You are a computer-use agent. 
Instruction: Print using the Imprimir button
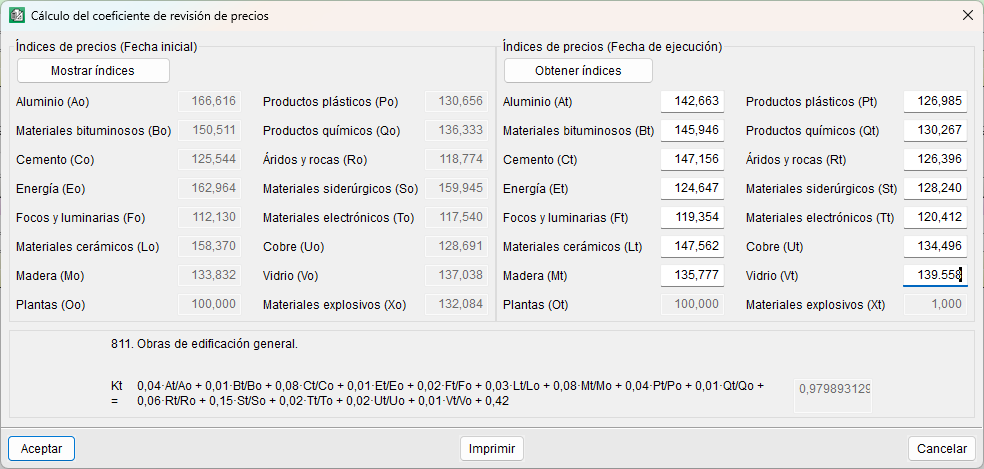(492, 449)
